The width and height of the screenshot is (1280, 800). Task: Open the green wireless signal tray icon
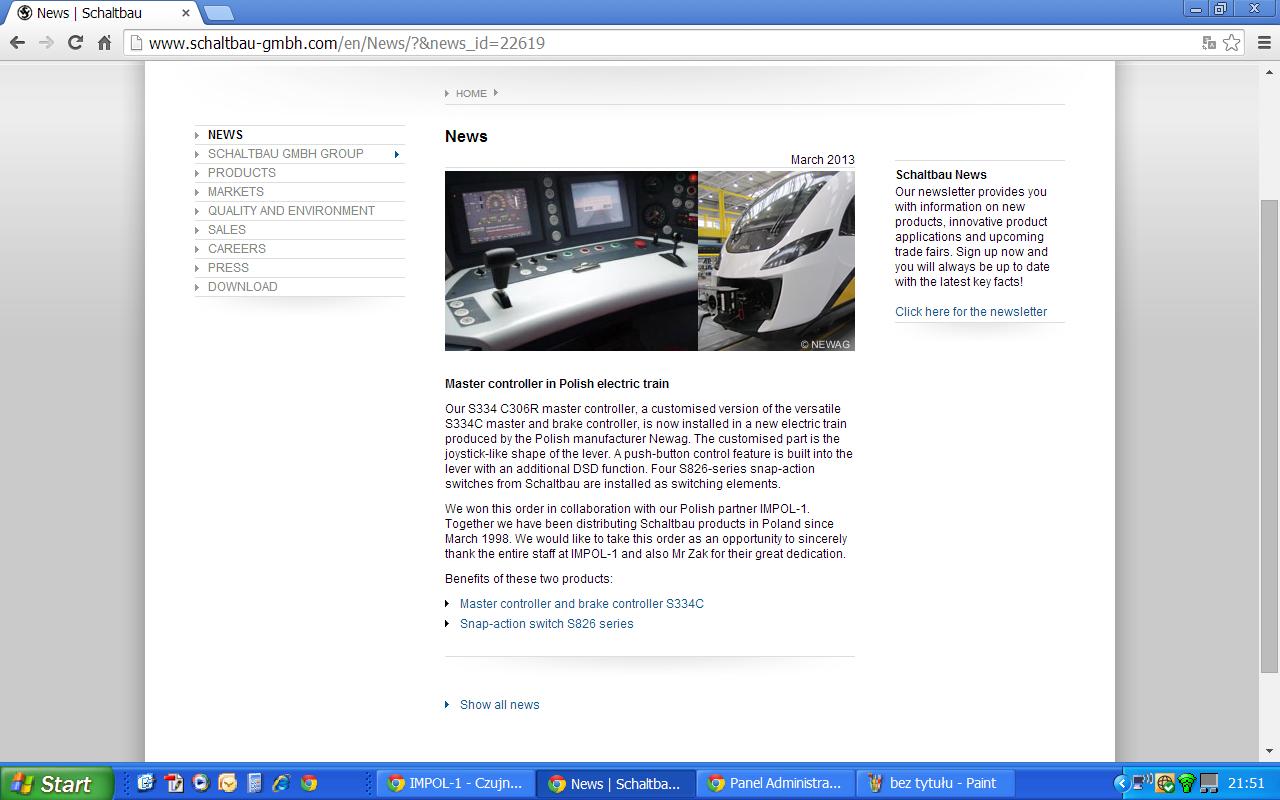[x=1186, y=783]
